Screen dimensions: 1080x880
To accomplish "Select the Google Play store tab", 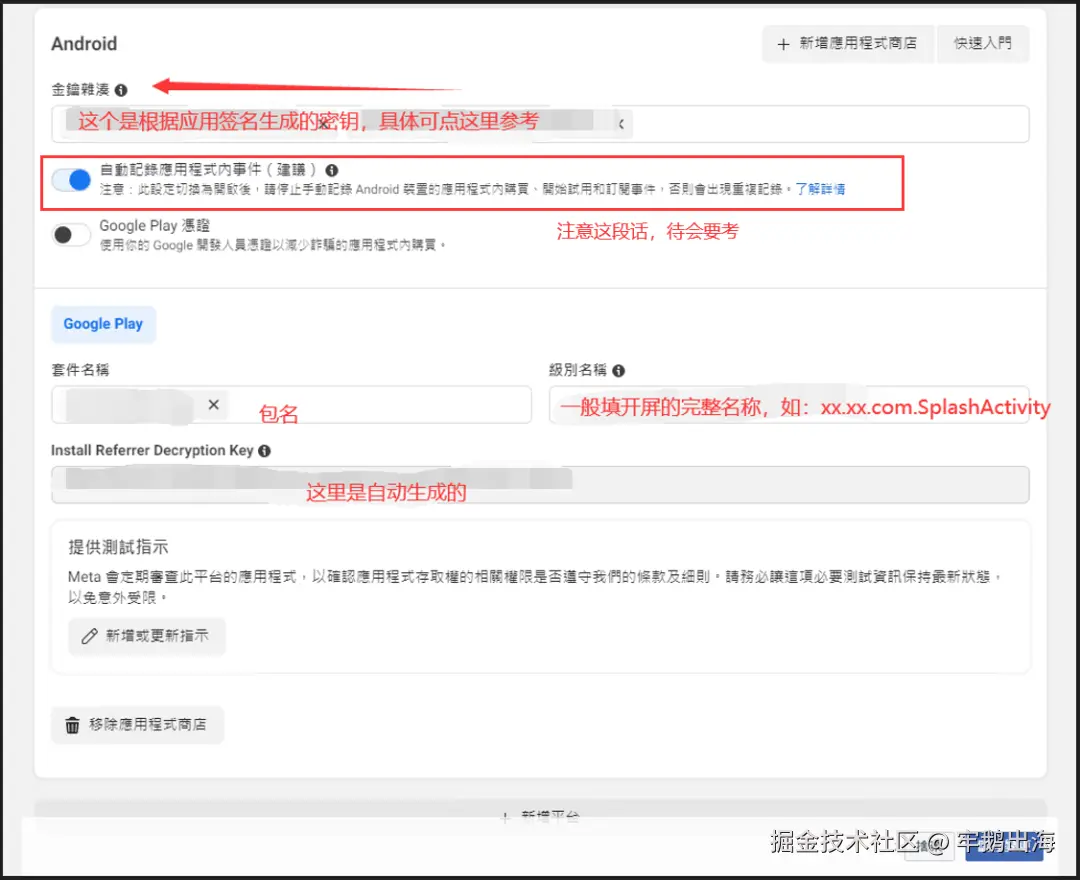I will [x=103, y=324].
